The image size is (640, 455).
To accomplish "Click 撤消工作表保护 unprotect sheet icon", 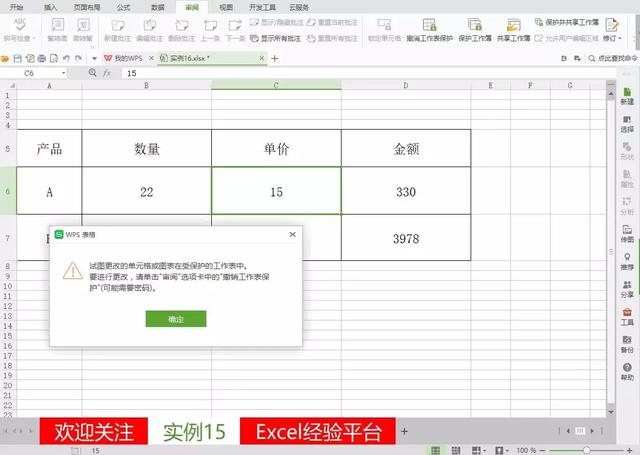I will pyautogui.click(x=429, y=25).
